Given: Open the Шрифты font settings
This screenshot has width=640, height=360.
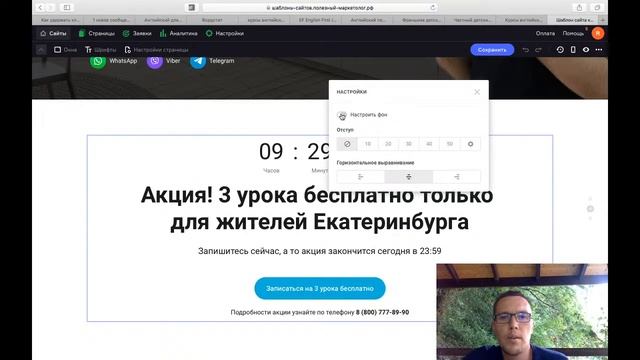Looking at the screenshot, I should [x=100, y=50].
